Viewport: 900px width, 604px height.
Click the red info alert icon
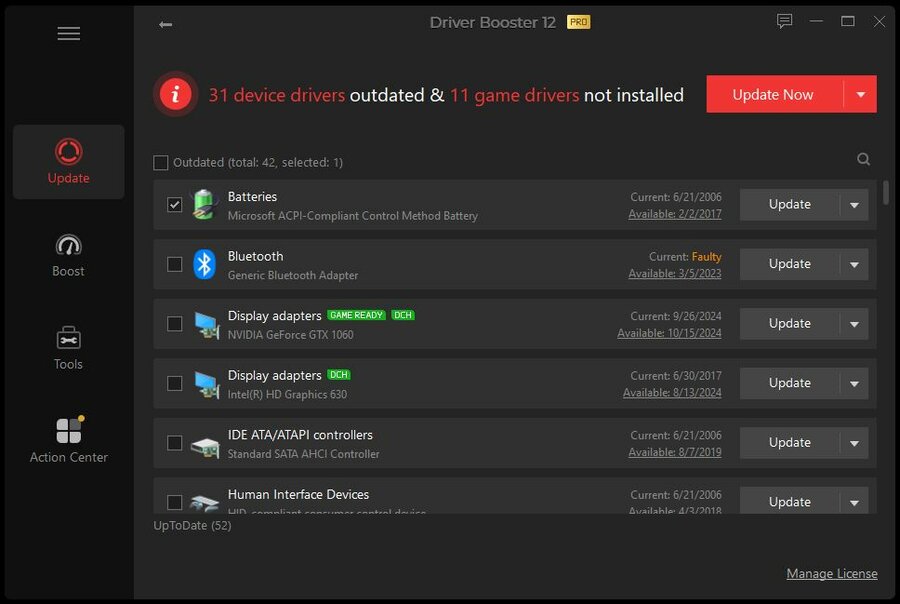click(176, 95)
